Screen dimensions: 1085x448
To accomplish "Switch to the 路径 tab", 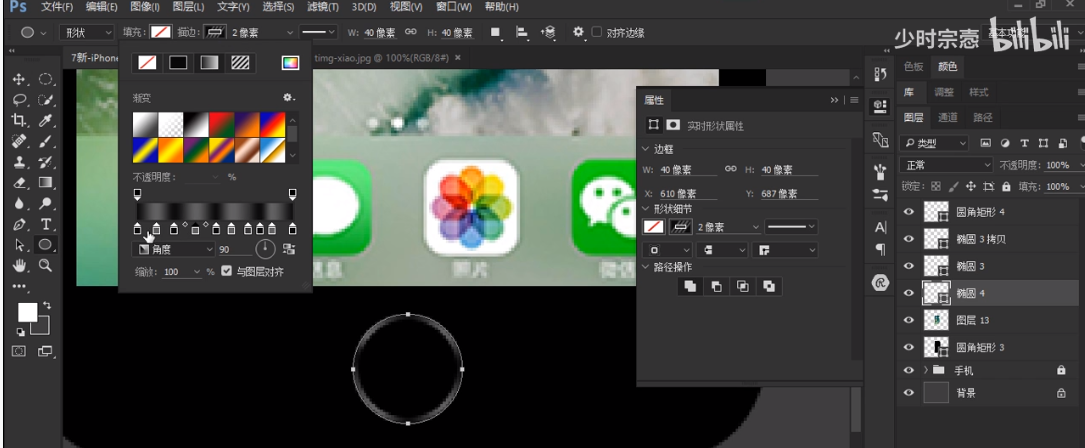I will (x=982, y=118).
